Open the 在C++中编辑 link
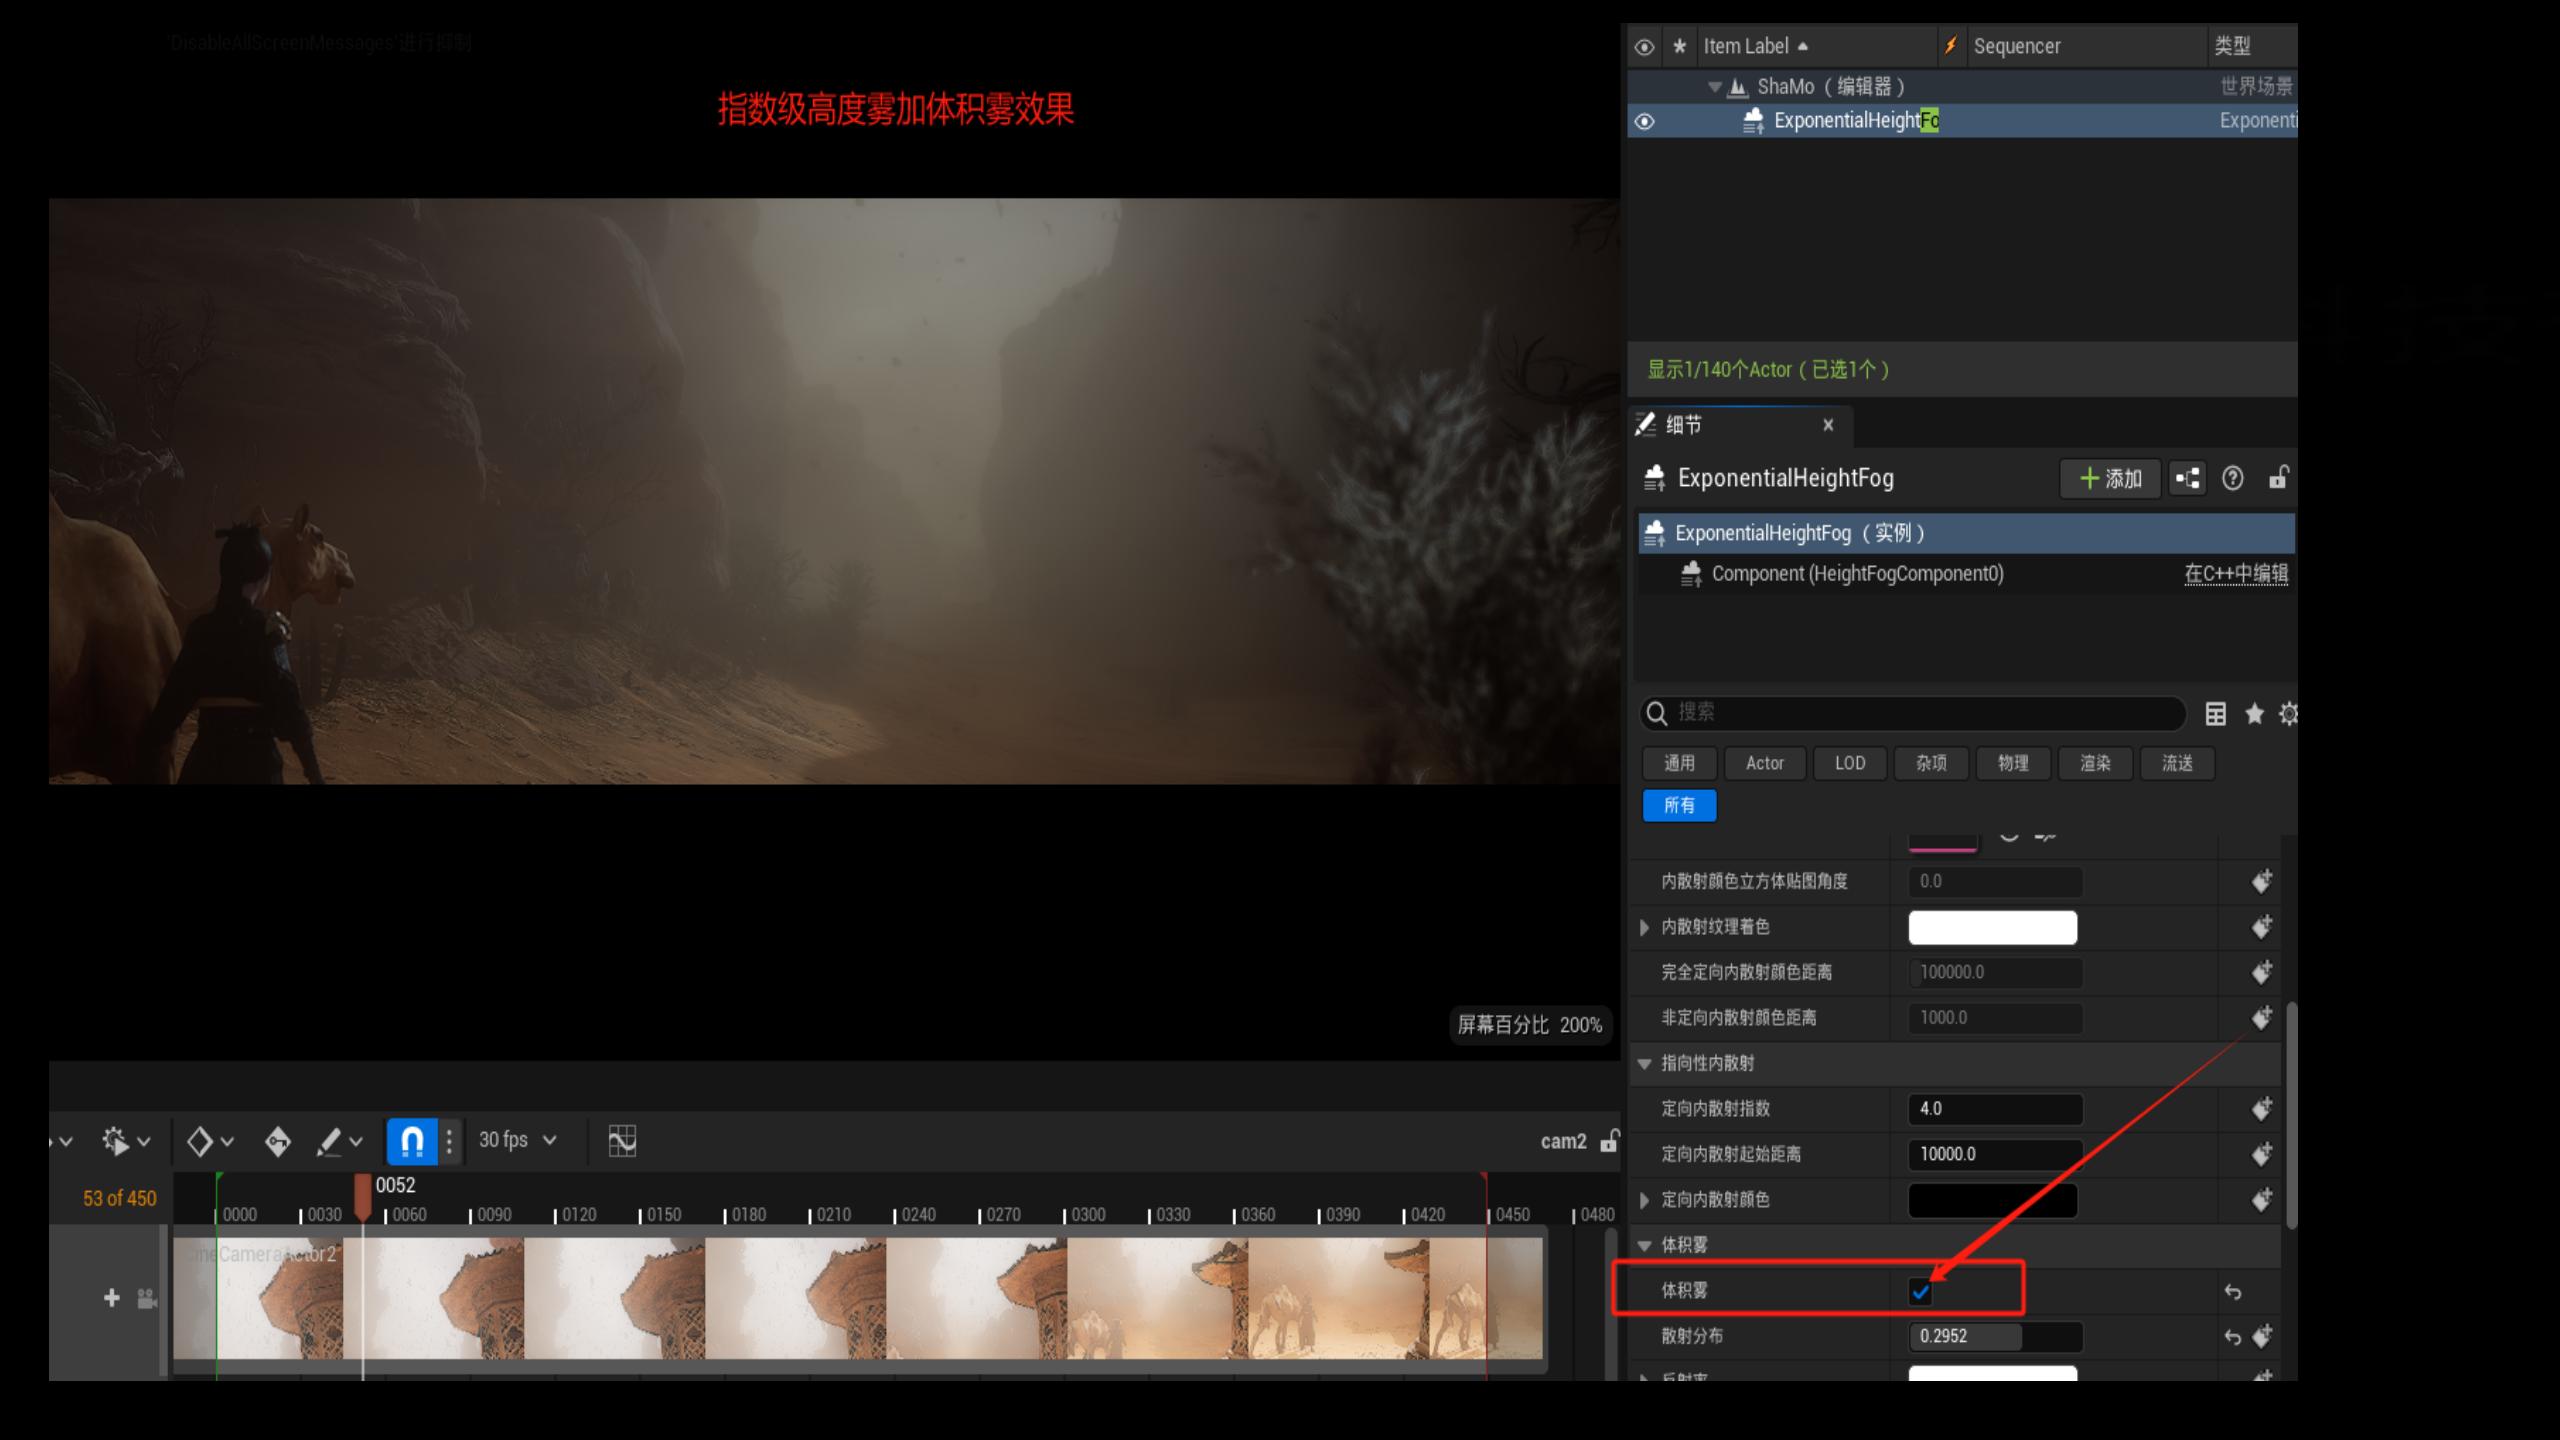This screenshot has width=2560, height=1440. [2236, 574]
